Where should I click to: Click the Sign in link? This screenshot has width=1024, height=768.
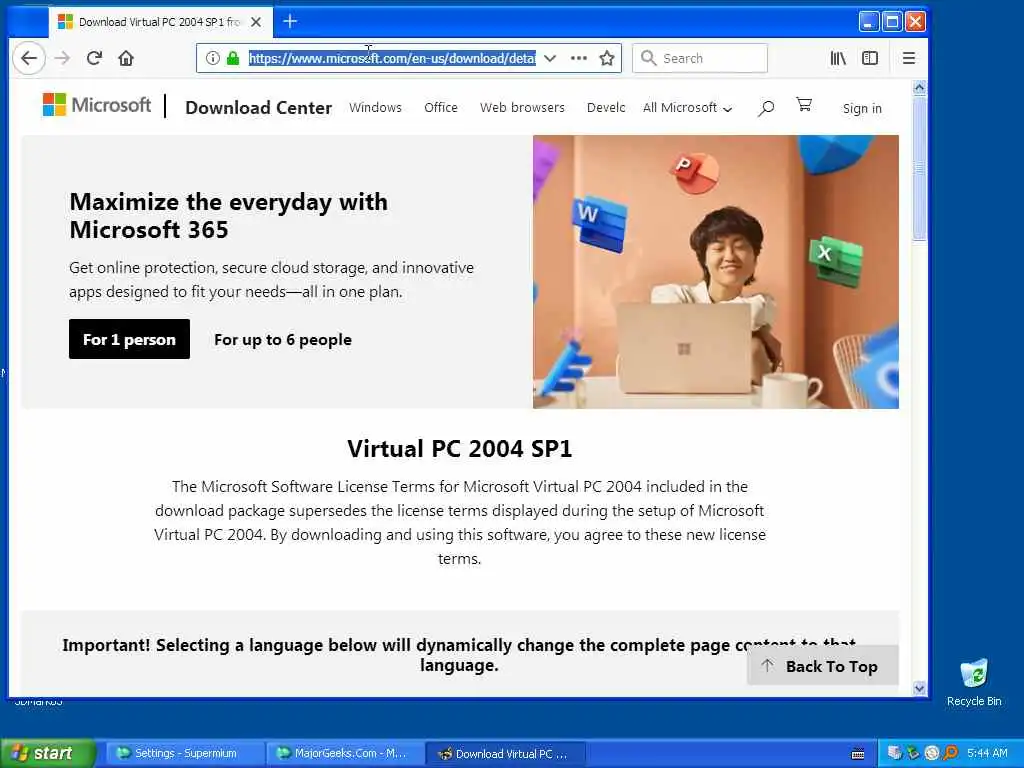[x=862, y=108]
